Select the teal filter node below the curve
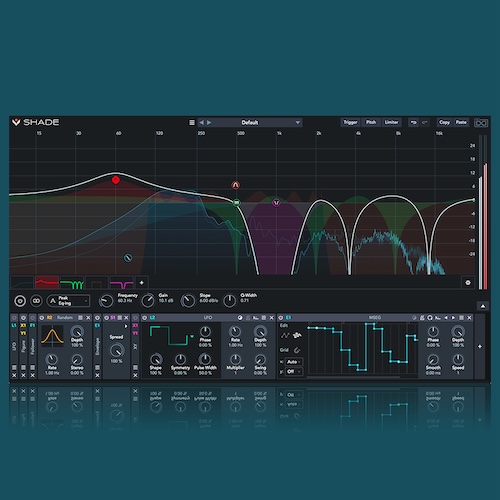The image size is (500, 500). tap(128, 258)
